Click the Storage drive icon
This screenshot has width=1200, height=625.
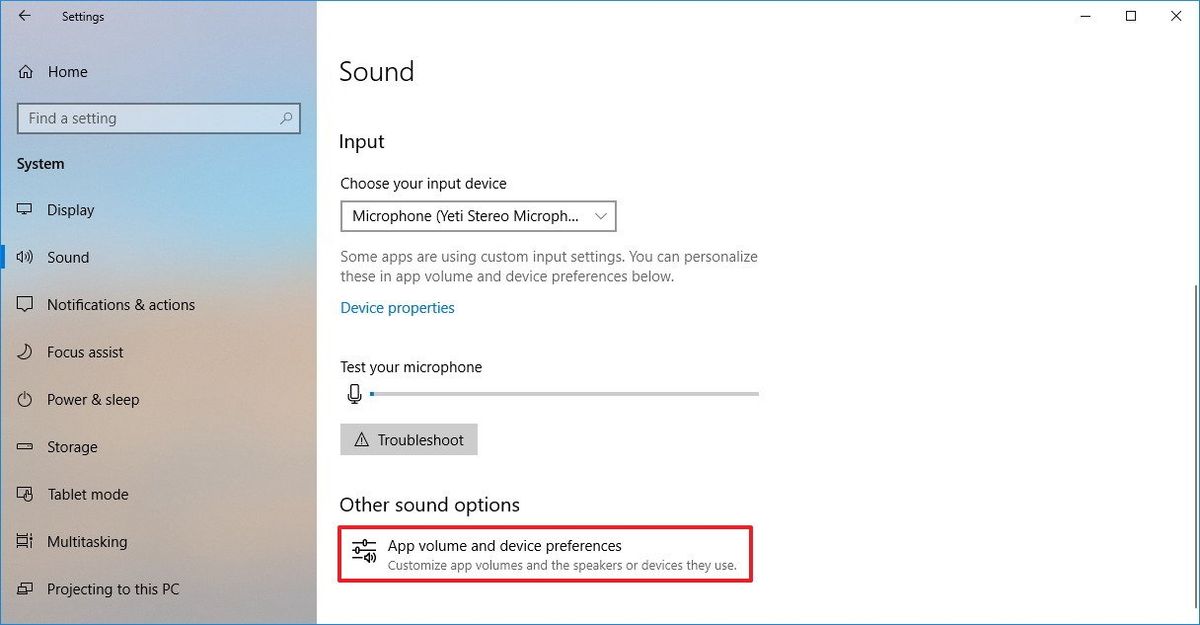(24, 447)
